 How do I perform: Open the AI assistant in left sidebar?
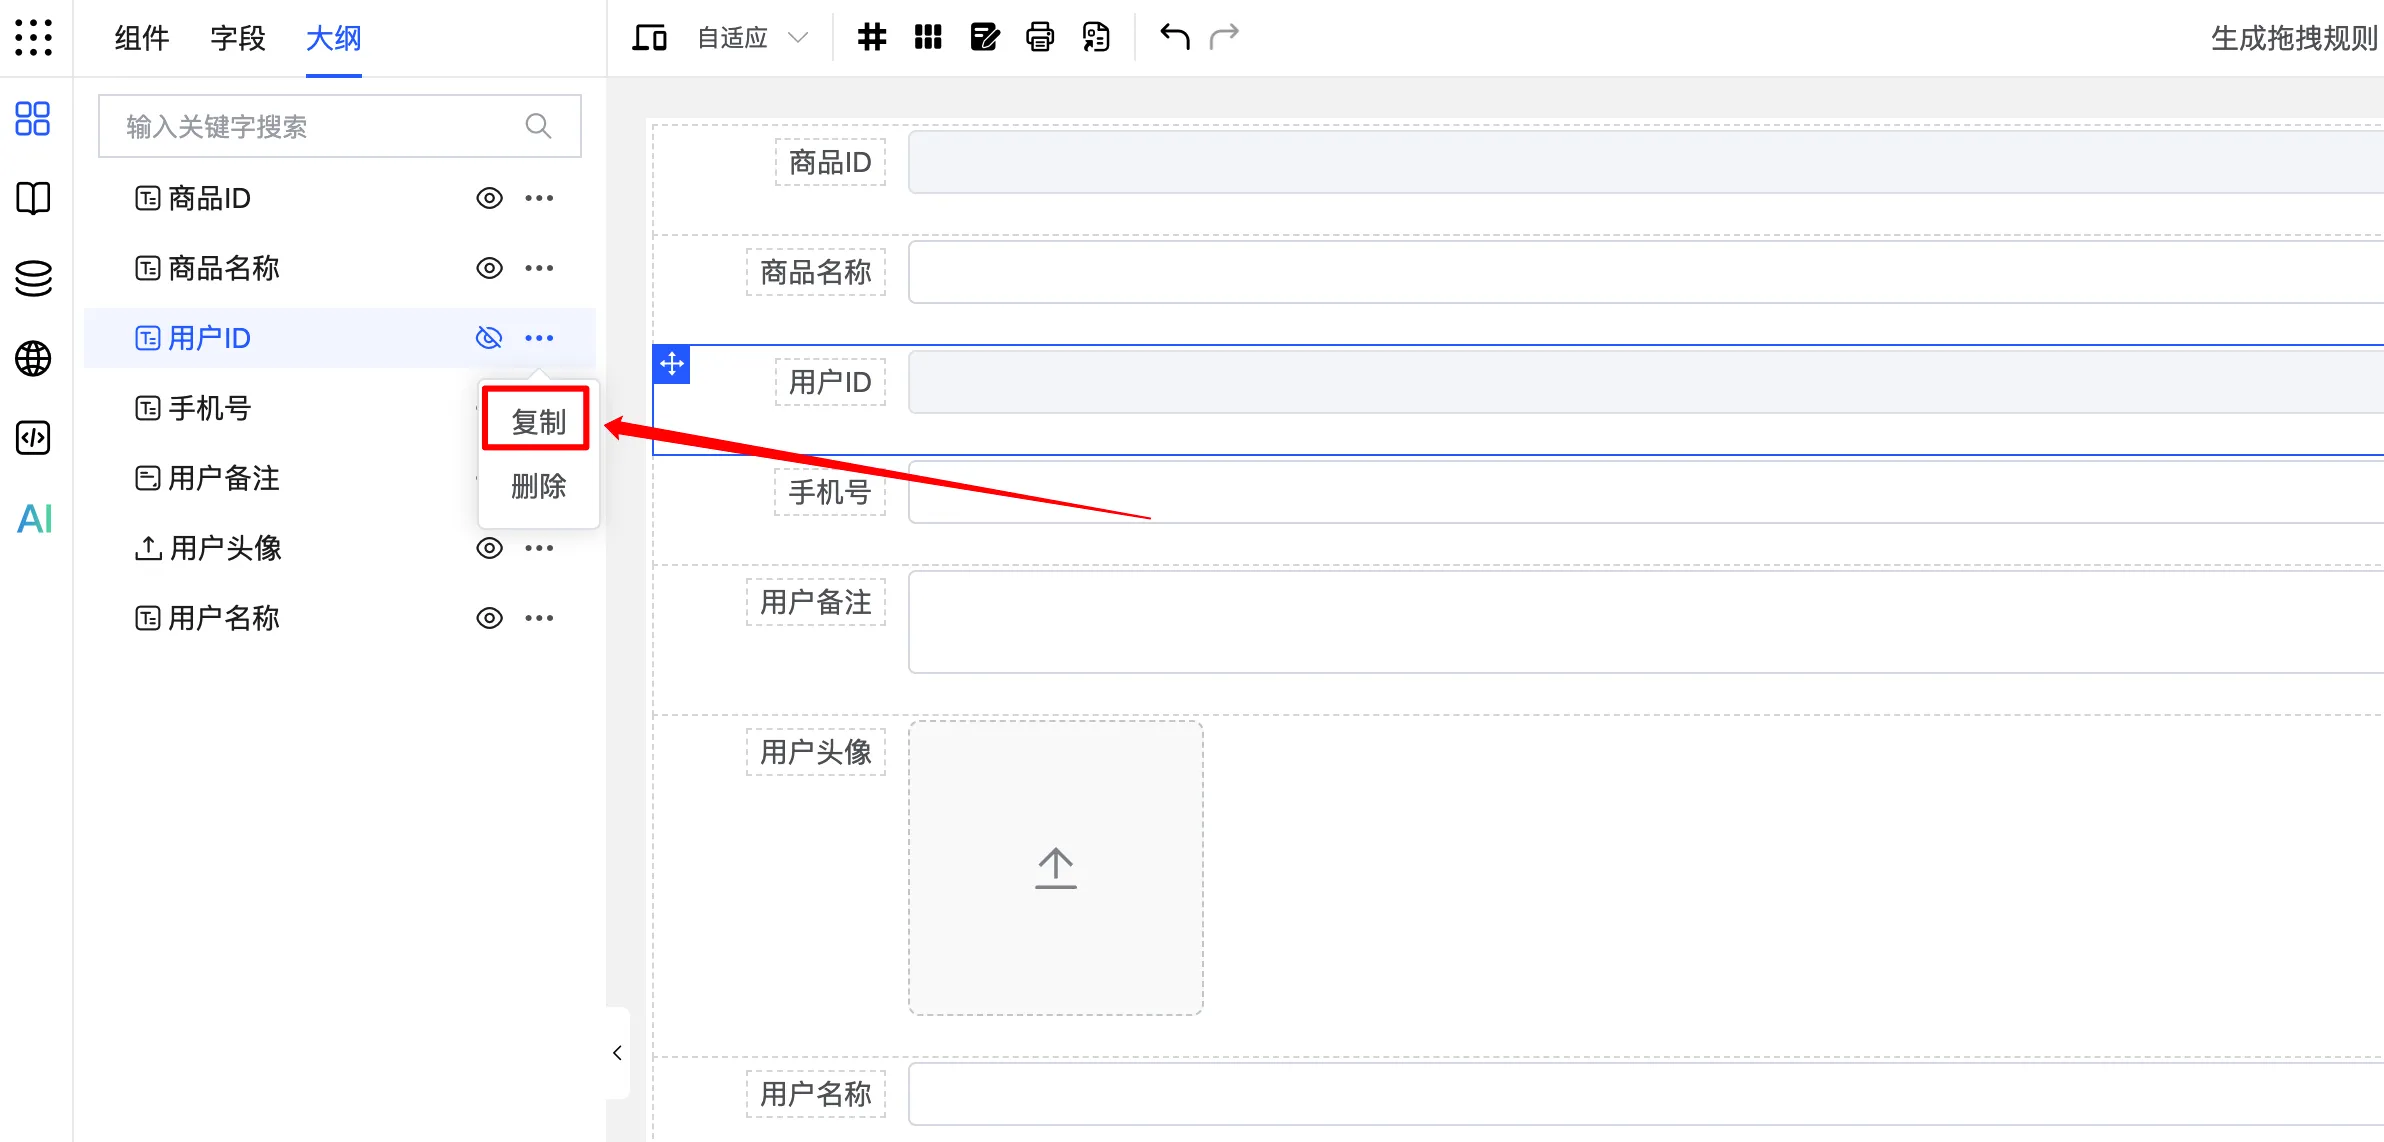[33, 518]
